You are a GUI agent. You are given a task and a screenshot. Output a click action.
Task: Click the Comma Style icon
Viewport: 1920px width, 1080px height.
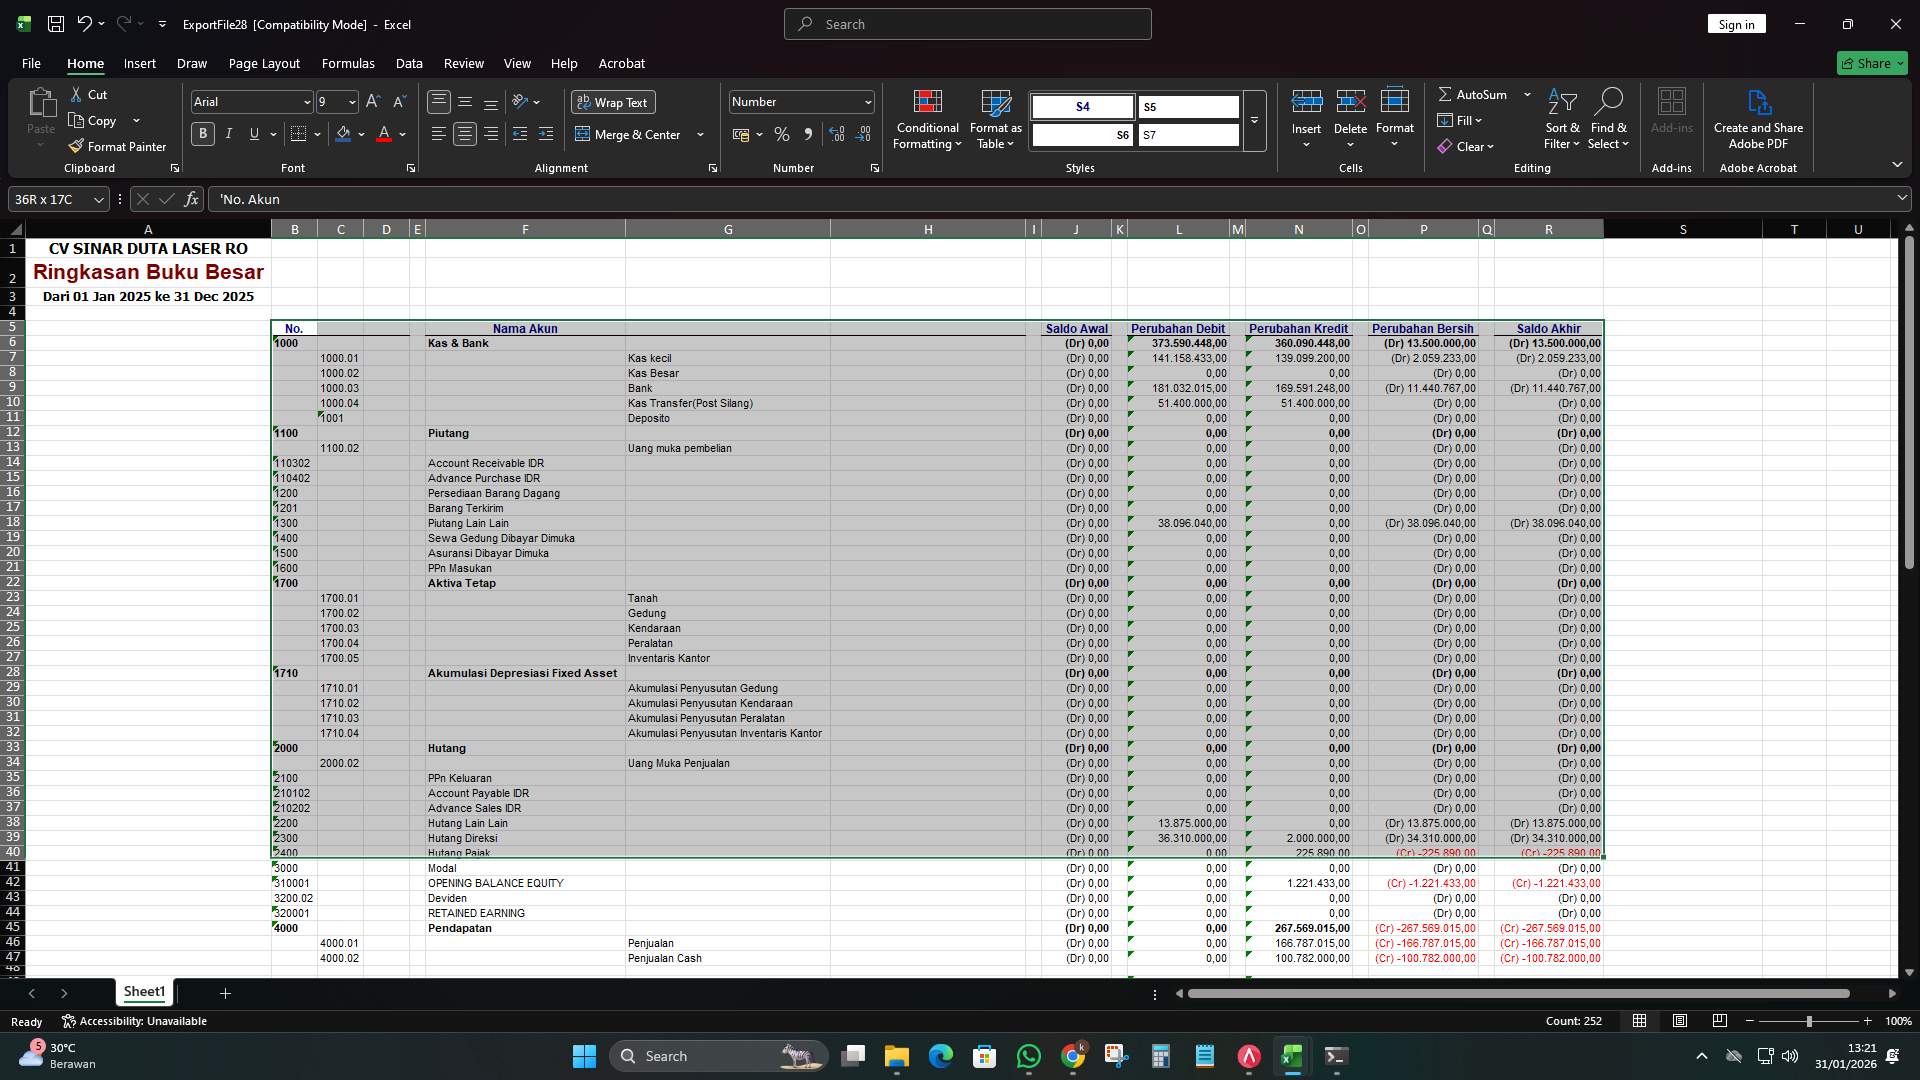pos(809,134)
